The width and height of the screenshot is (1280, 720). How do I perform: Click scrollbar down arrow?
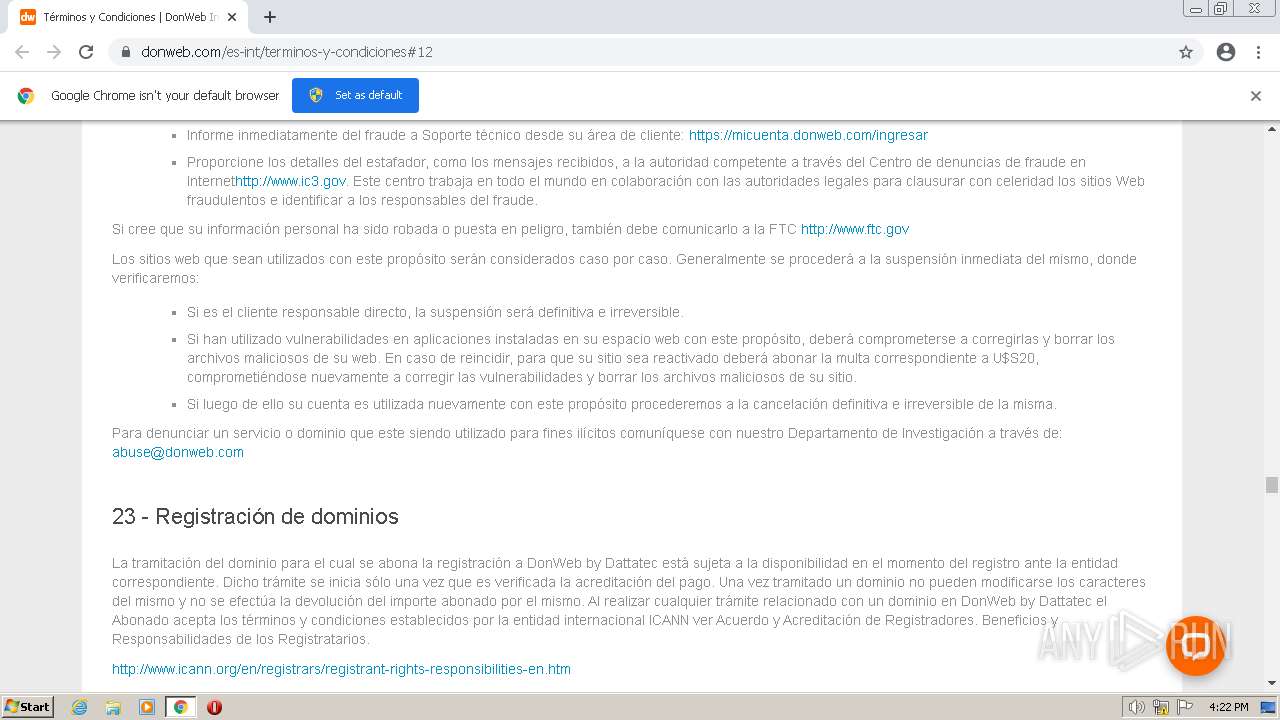(x=1272, y=683)
